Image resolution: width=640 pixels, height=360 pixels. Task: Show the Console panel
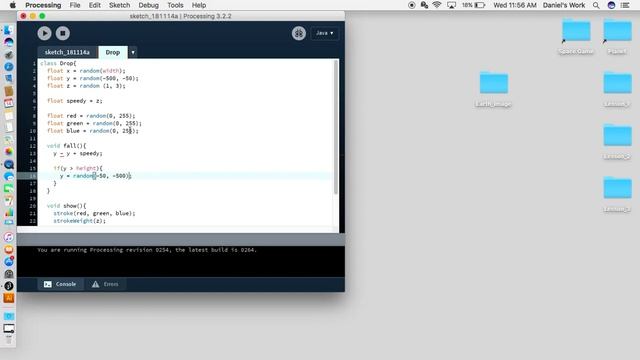[60, 284]
